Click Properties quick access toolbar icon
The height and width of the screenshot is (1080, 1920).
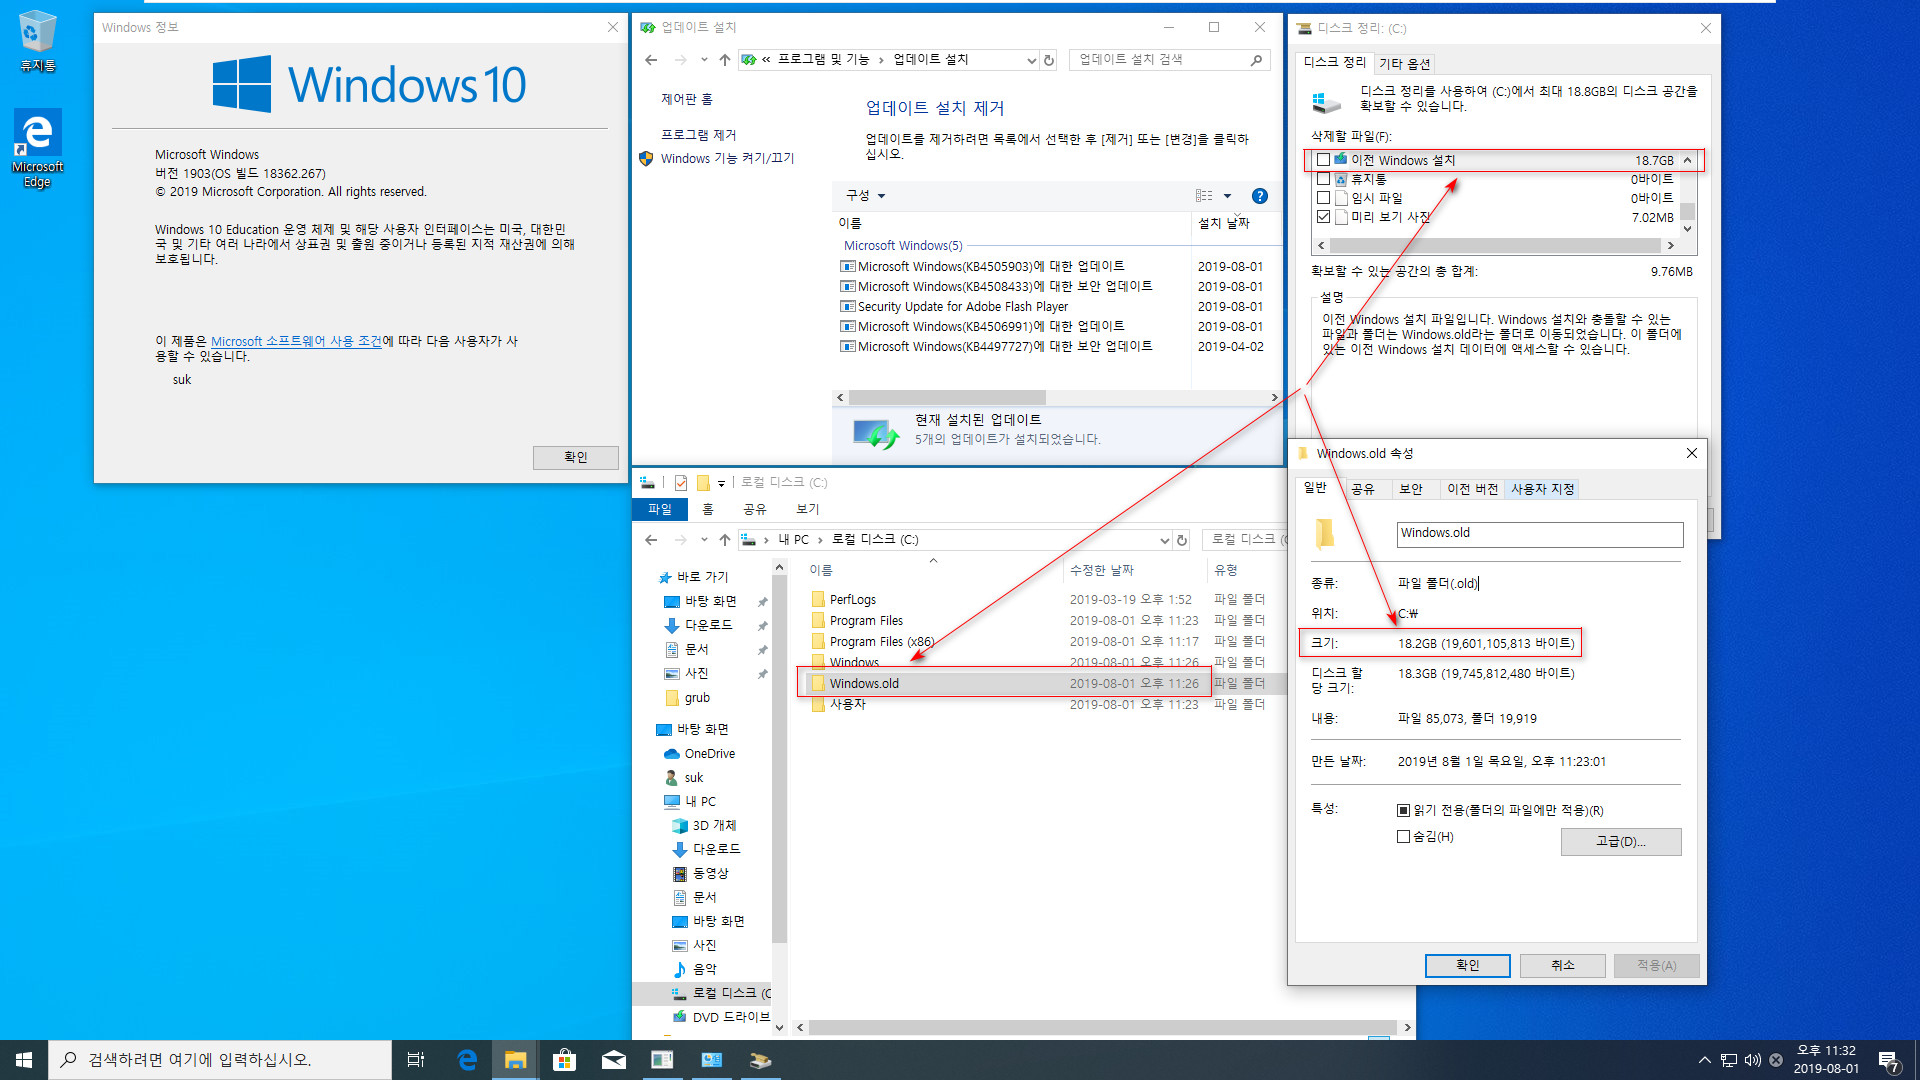pyautogui.click(x=681, y=483)
